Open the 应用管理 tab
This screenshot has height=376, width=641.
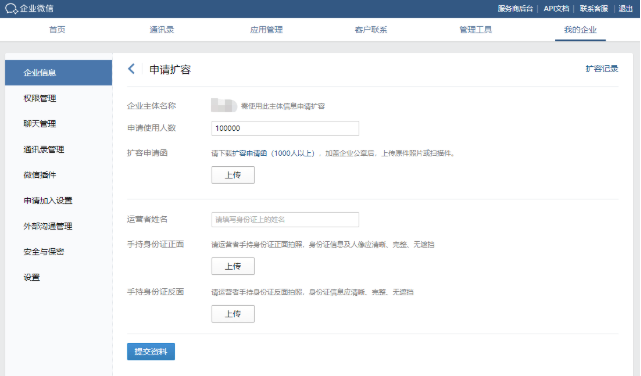point(267,29)
